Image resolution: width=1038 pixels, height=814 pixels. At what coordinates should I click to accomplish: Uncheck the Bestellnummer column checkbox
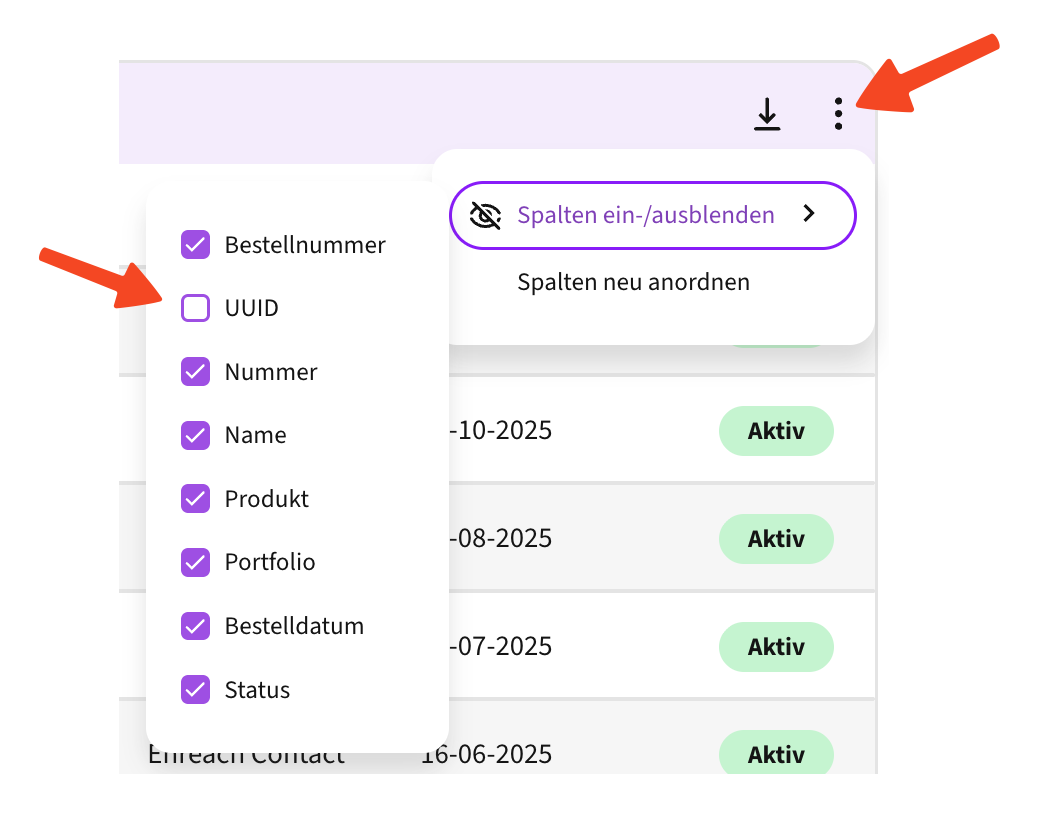[195, 245]
